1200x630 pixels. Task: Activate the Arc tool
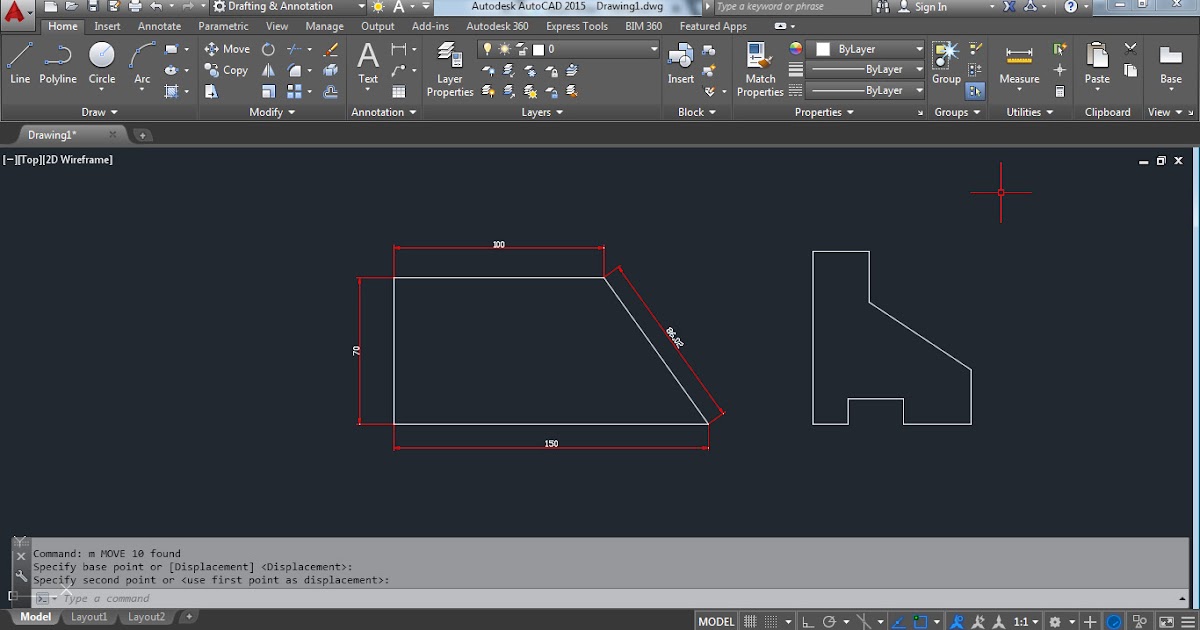pos(141,60)
